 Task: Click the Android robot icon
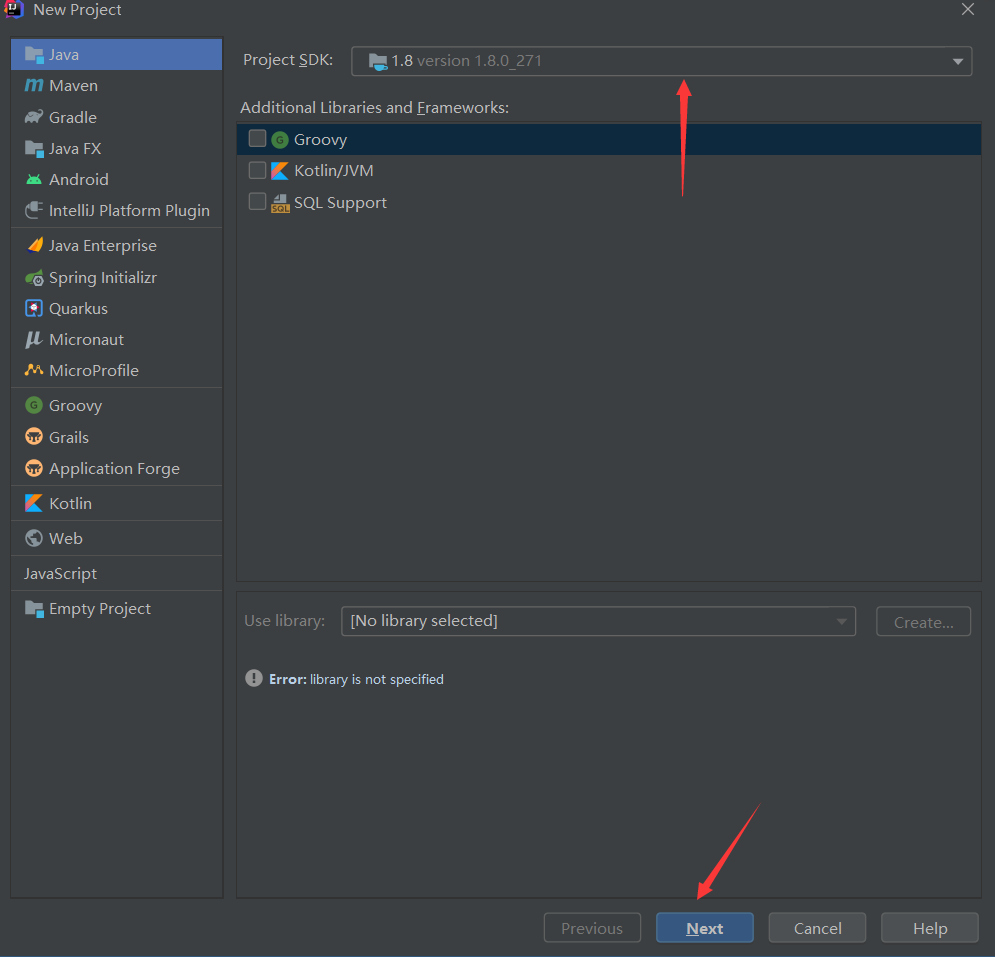click(x=34, y=180)
